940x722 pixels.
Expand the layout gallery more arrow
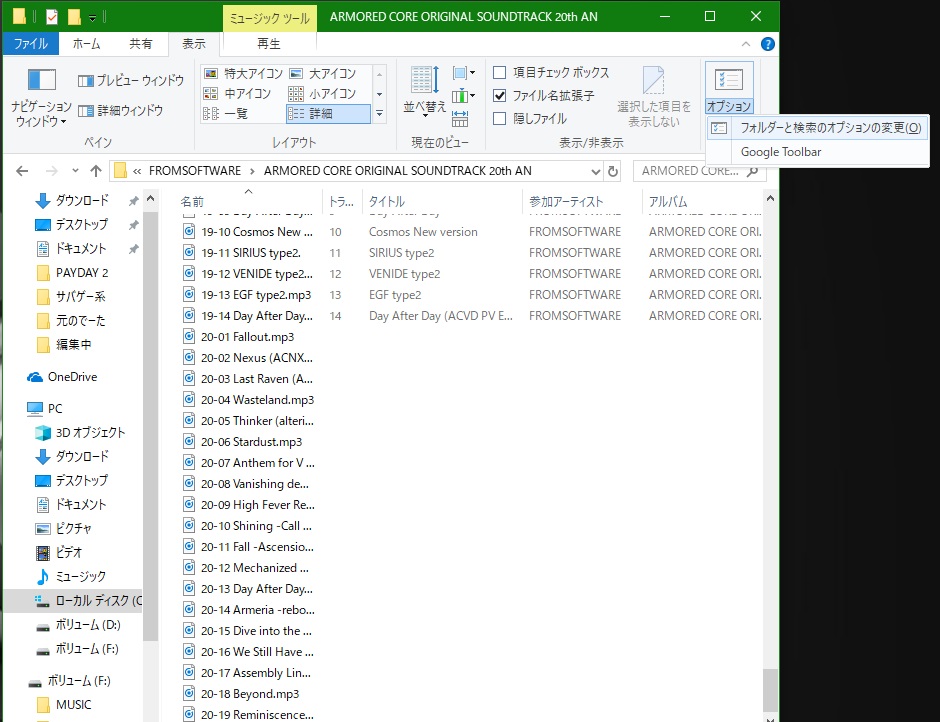point(379,113)
